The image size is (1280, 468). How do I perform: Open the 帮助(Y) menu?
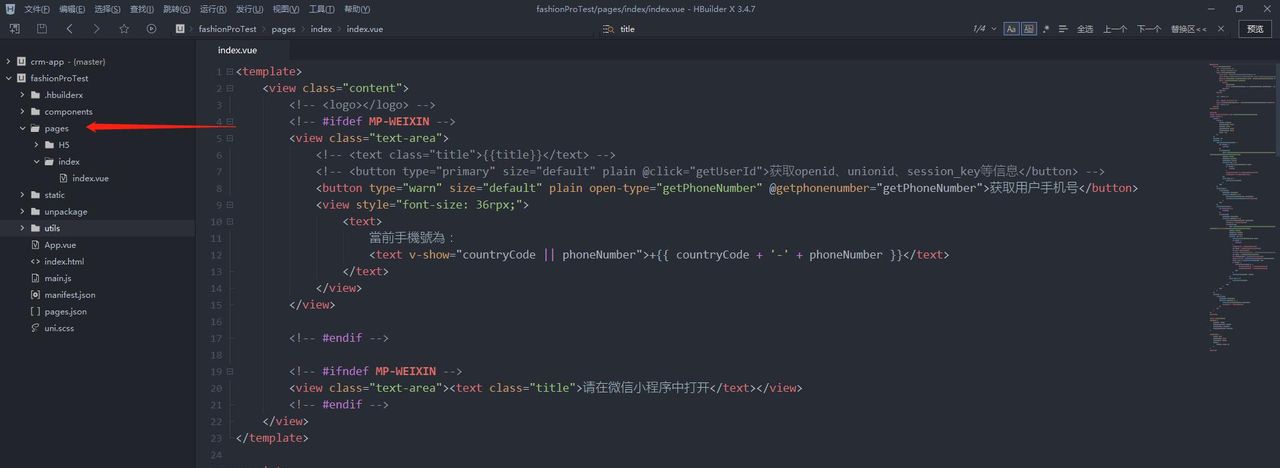pos(357,9)
